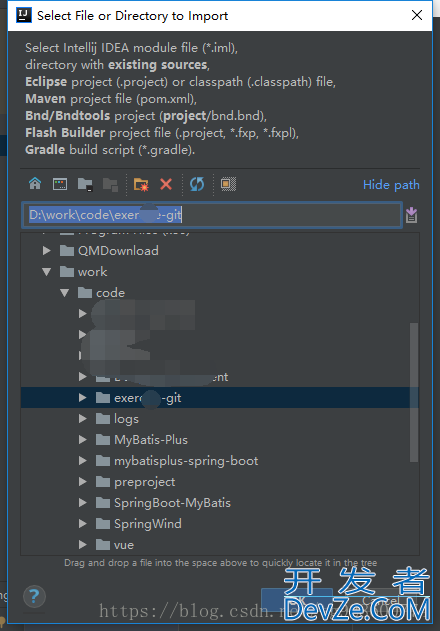Click the module directory toolbar icon
Viewport: 440px width, 631px height.
coord(110,184)
